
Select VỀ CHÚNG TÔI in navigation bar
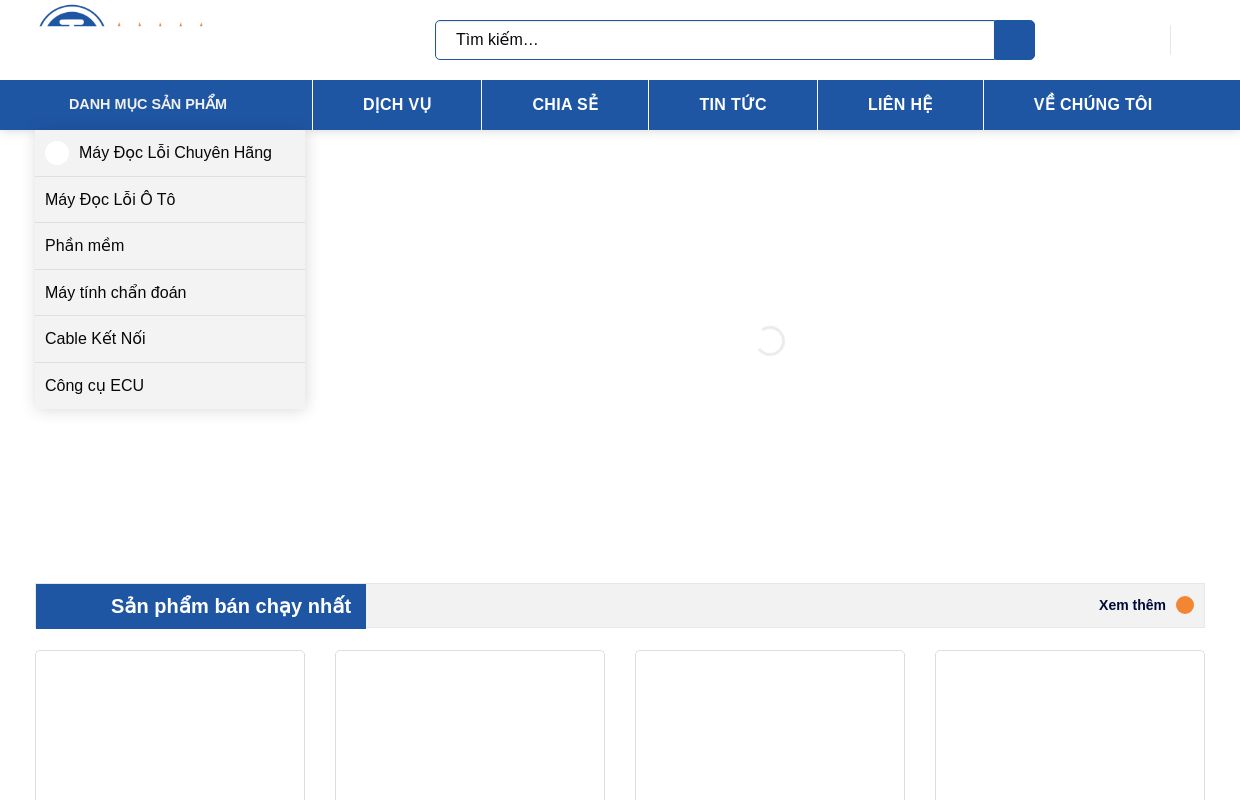pyautogui.click(x=1092, y=105)
